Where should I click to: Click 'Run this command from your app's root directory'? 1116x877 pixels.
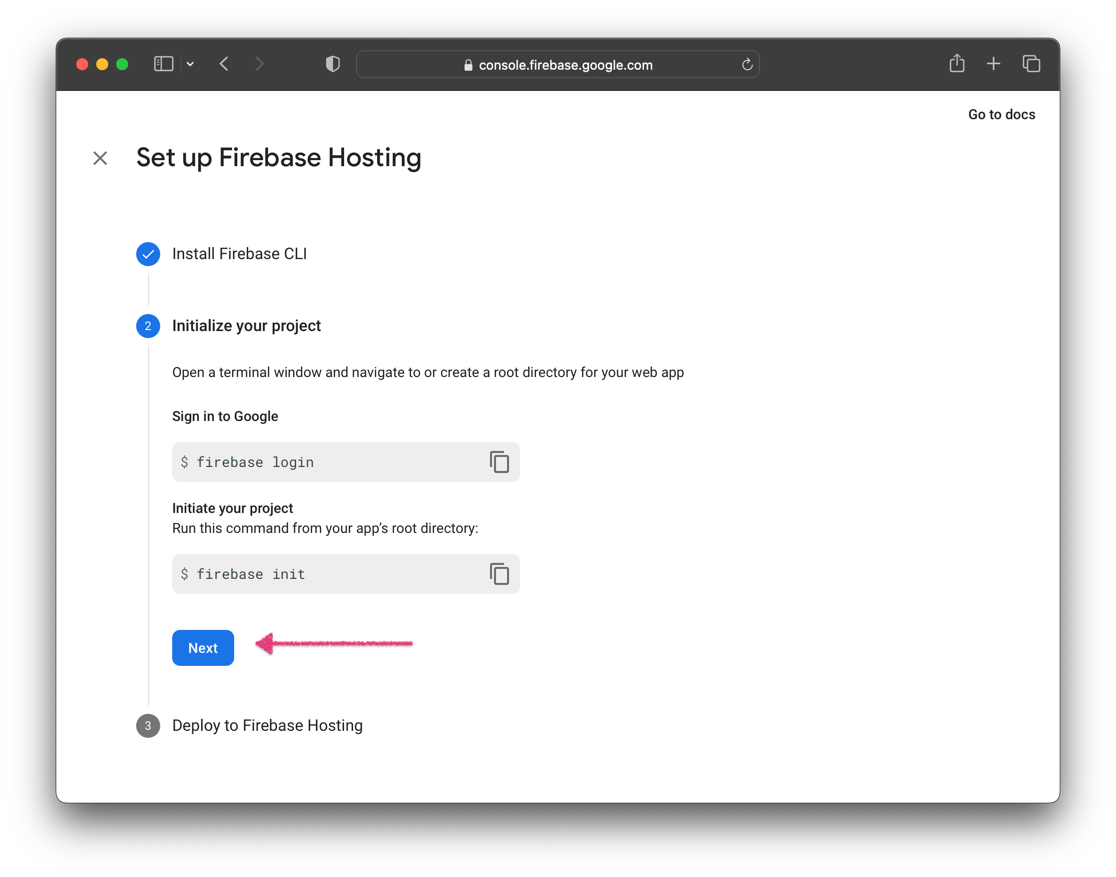325,528
